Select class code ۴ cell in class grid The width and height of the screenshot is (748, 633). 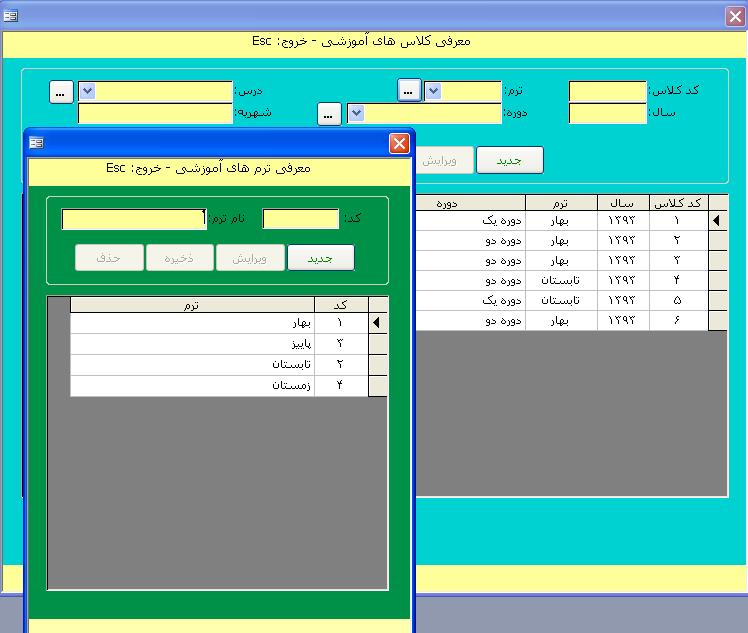point(678,280)
